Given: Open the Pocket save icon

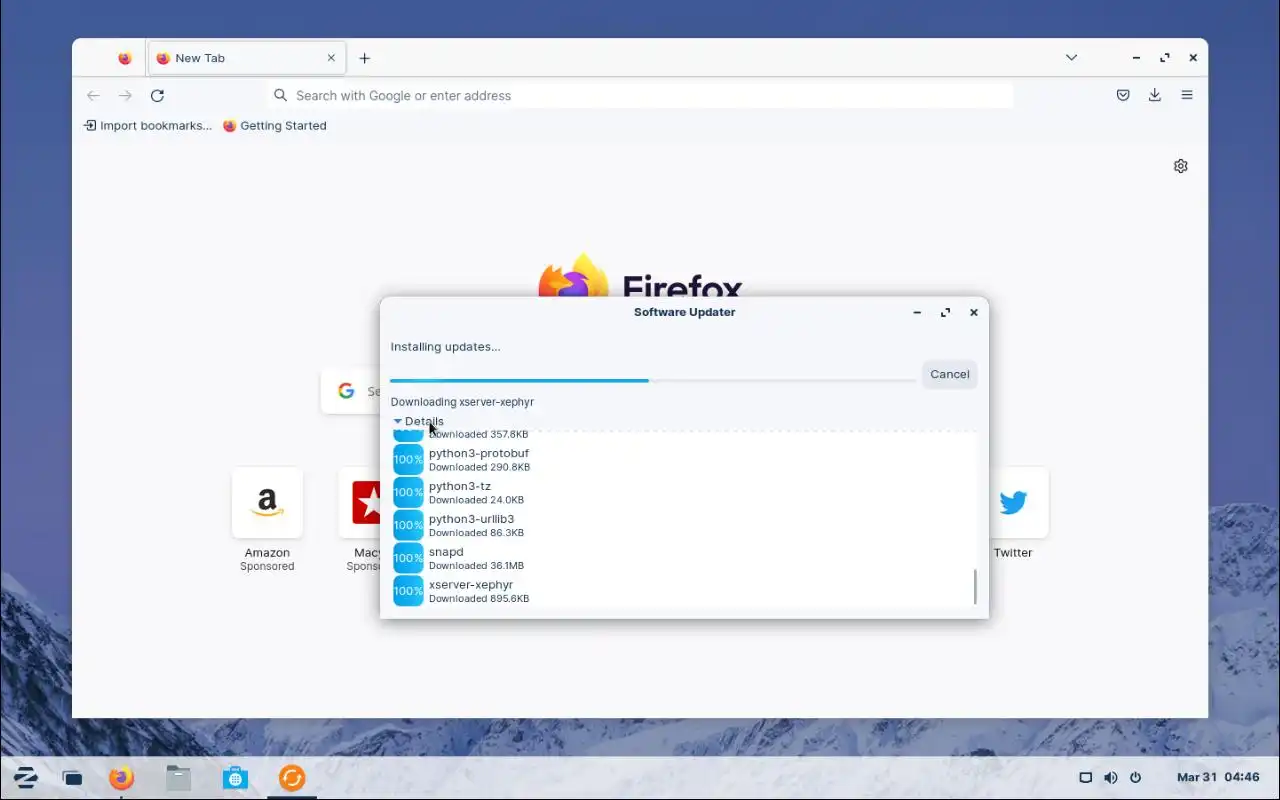Looking at the screenshot, I should pos(1123,96).
